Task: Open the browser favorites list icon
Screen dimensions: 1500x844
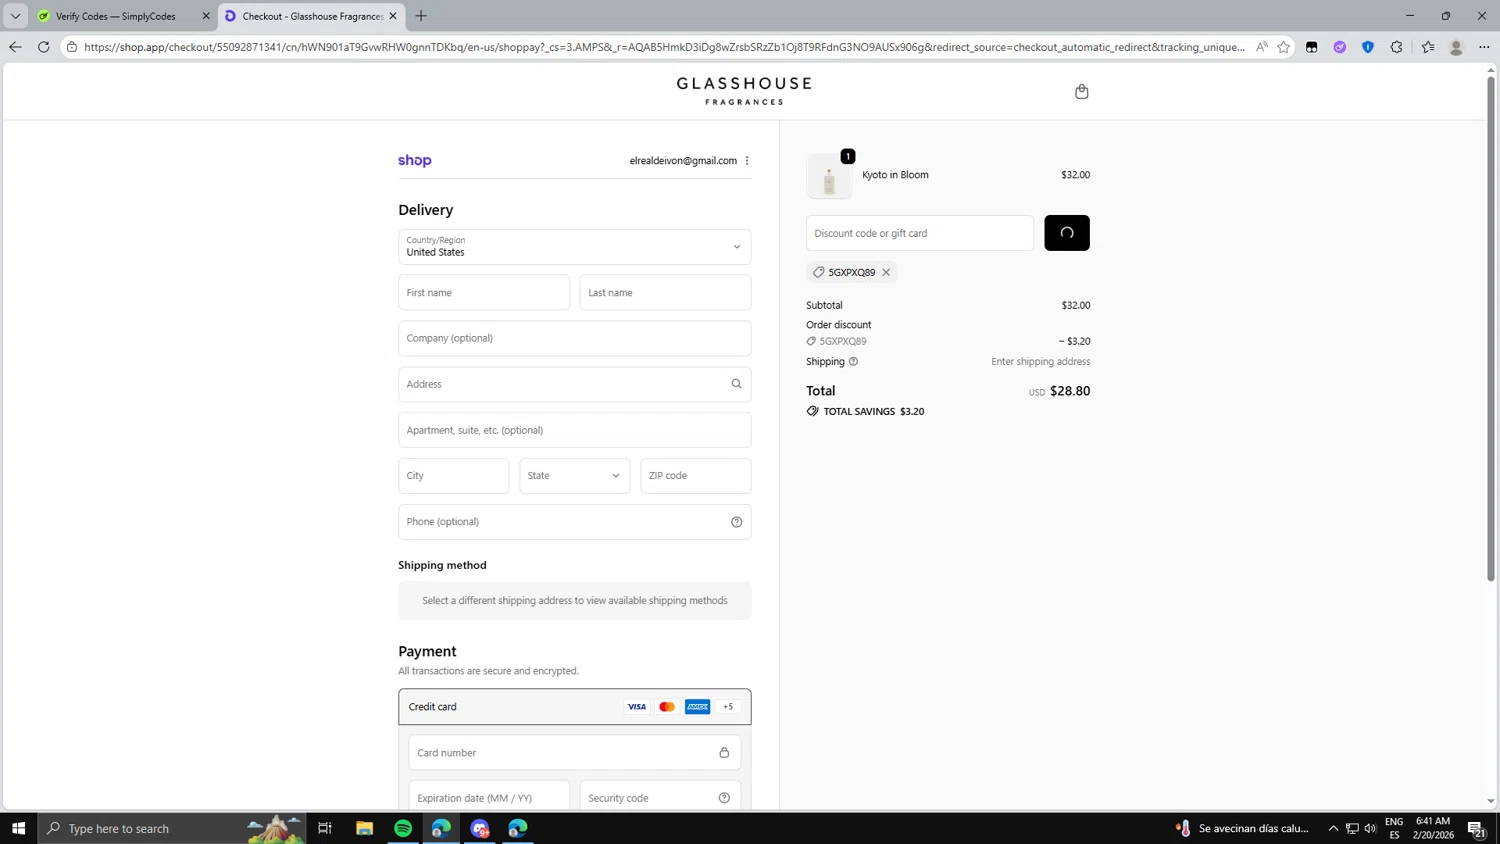Action: pyautogui.click(x=1428, y=47)
